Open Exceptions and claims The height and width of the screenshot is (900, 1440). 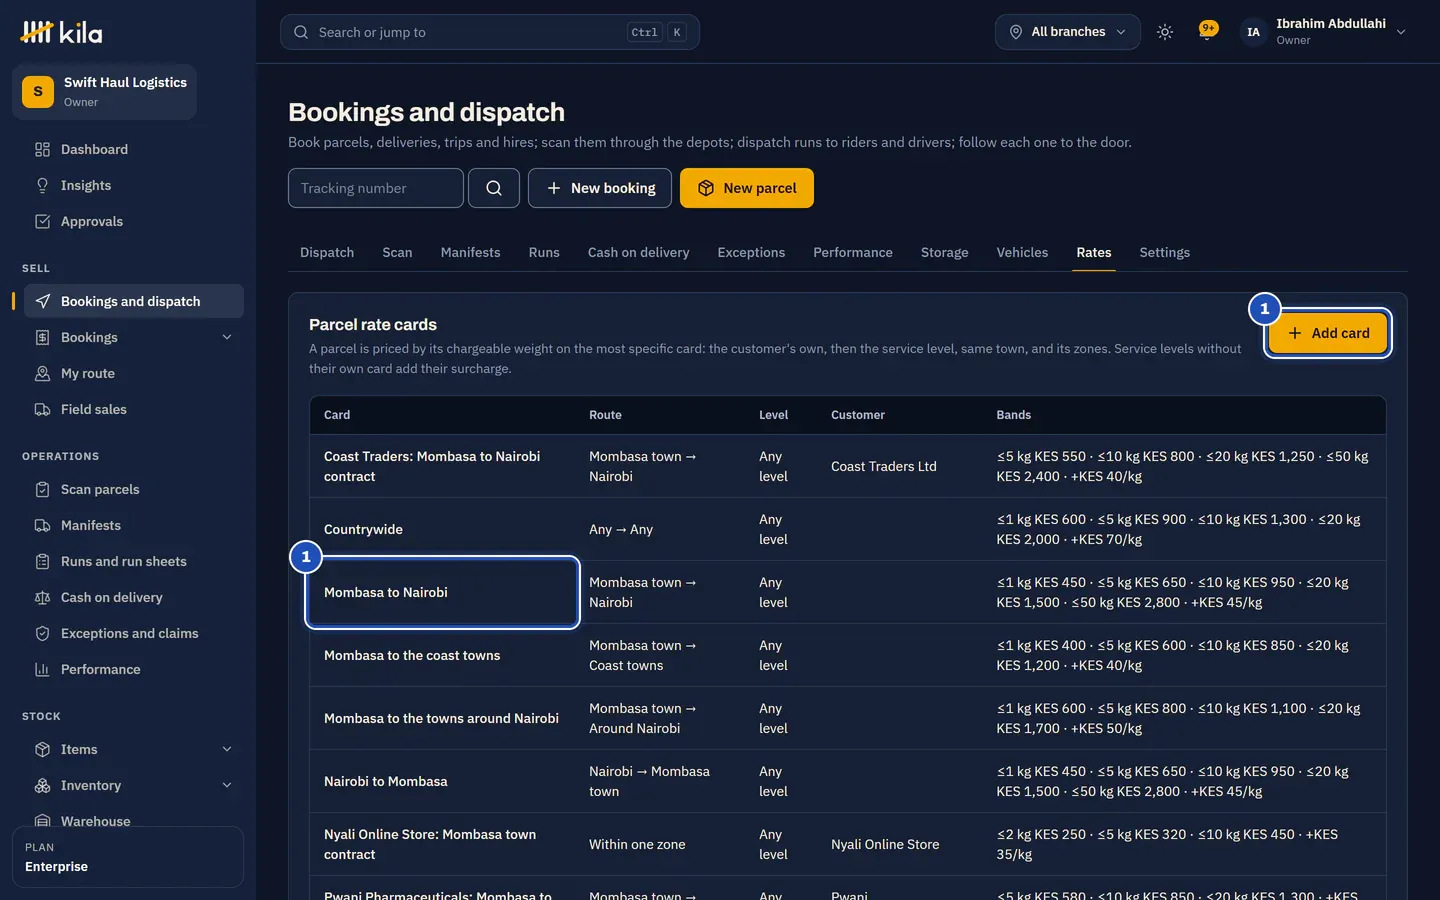tap(133, 633)
